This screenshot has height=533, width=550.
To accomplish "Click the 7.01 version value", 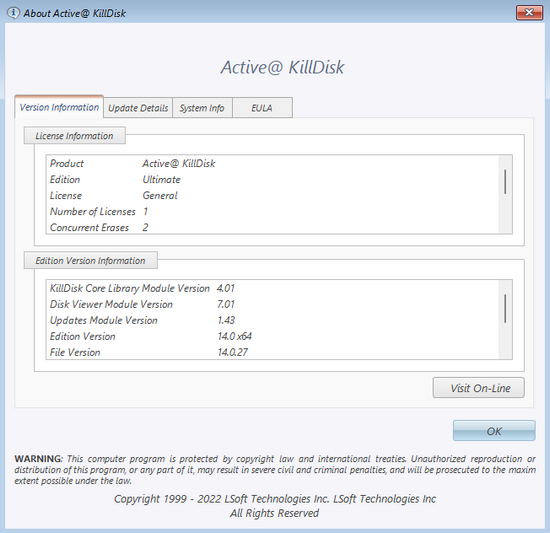I will coord(226,304).
